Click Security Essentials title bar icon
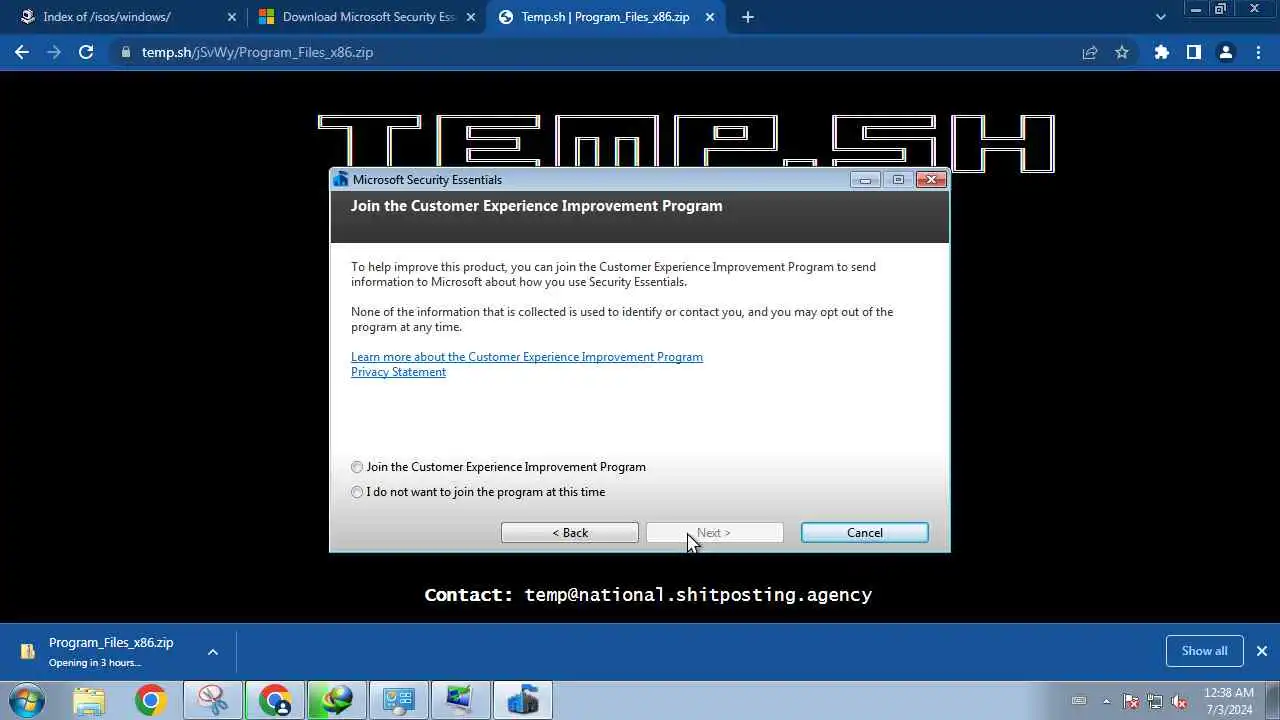Viewport: 1280px width, 720px height. click(341, 180)
